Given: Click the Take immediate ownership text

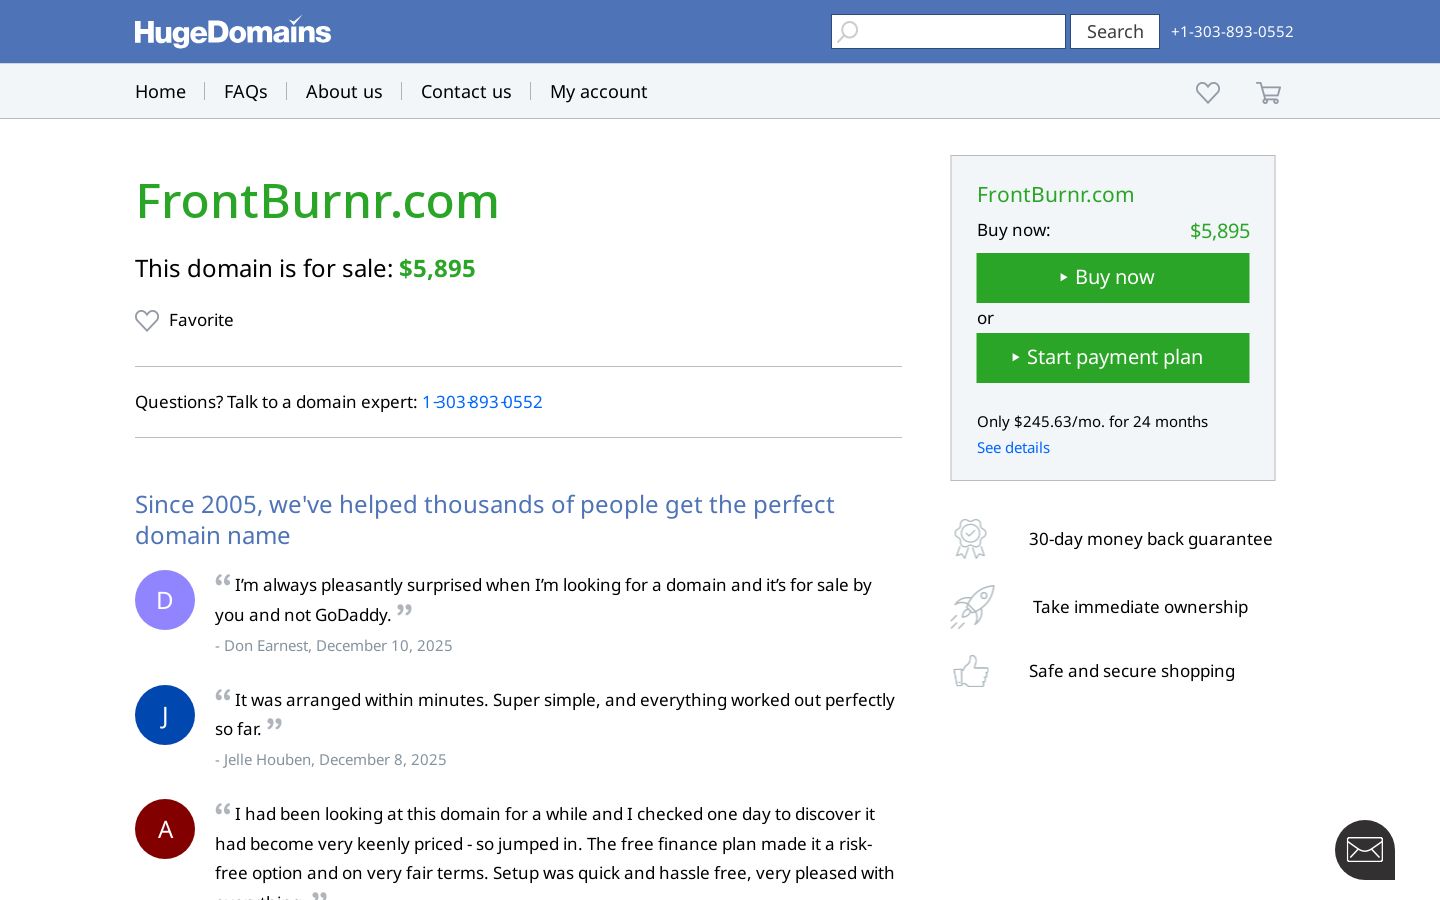Looking at the screenshot, I should tap(1140, 607).
